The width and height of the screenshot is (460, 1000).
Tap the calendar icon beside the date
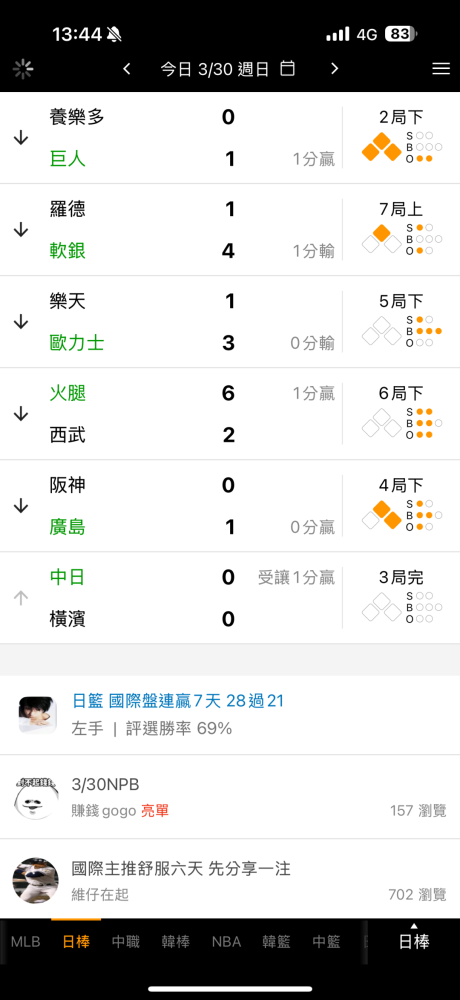pos(288,69)
